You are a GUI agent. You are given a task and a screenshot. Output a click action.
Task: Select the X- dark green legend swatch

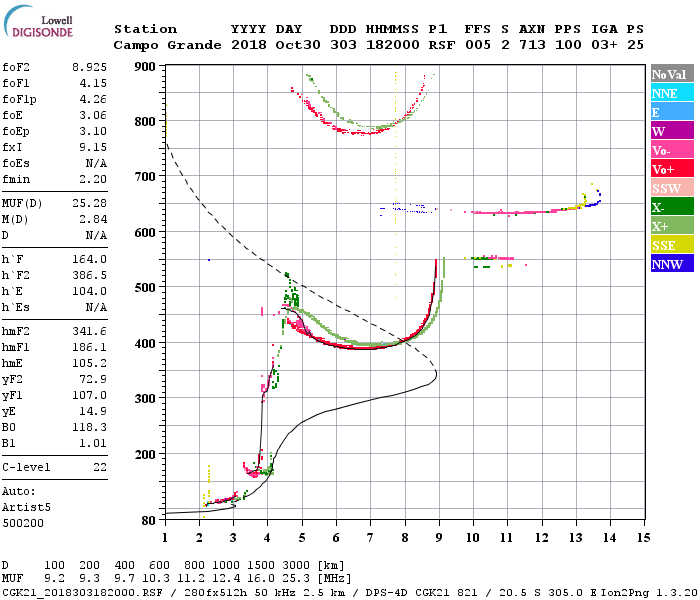click(672, 207)
